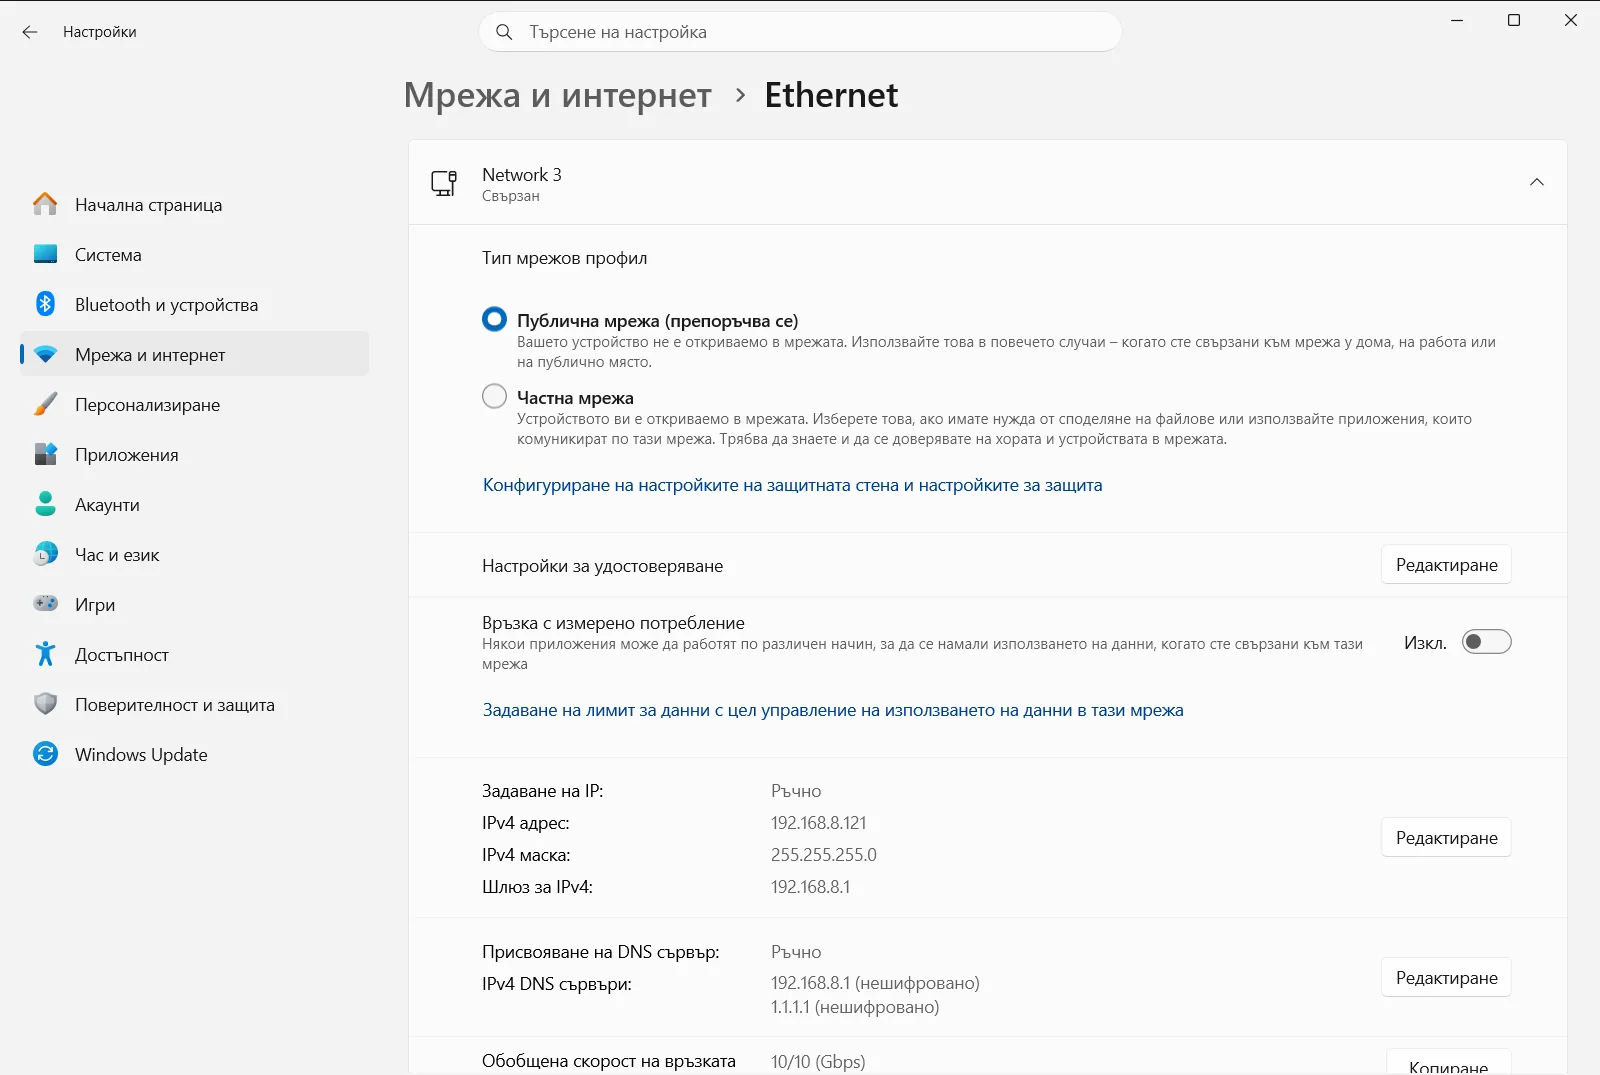Click the IPv4 mask value 255.255.255.0
This screenshot has height=1075, width=1600.
823,855
